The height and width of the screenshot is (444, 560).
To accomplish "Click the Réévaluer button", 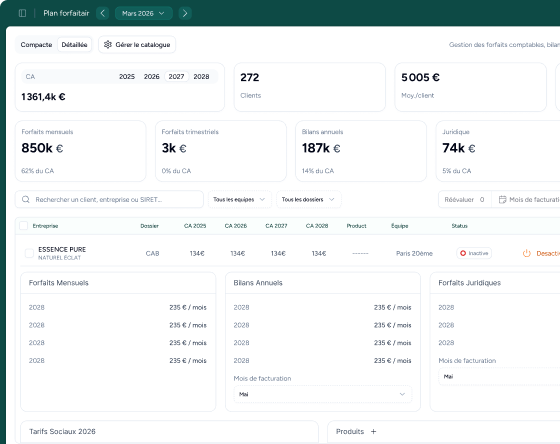I will (465, 199).
